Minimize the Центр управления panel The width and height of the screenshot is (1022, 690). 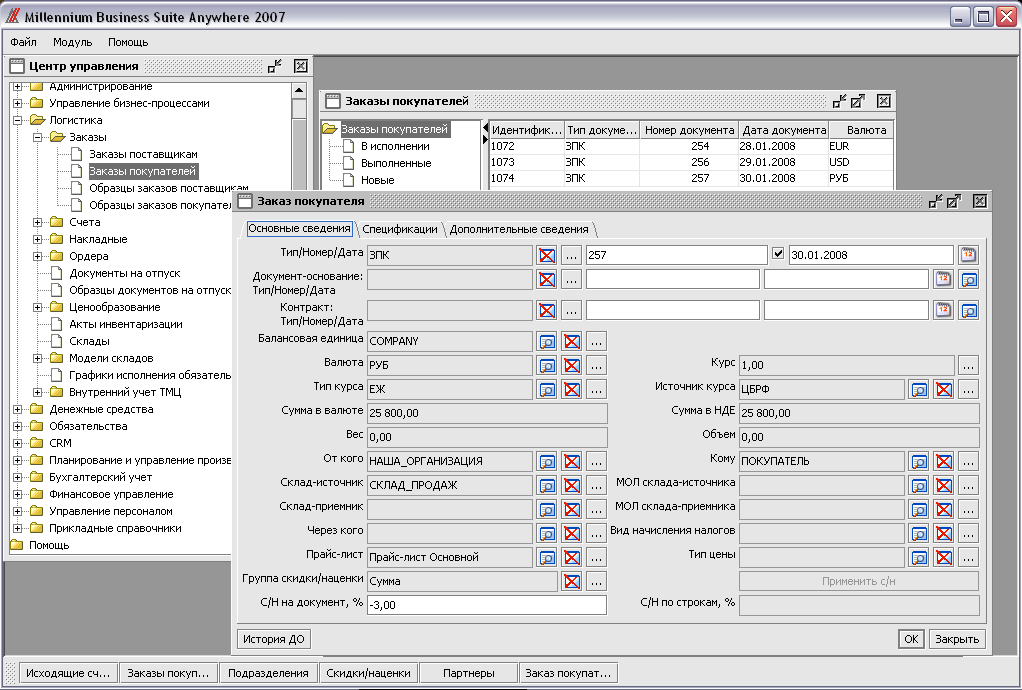275,66
